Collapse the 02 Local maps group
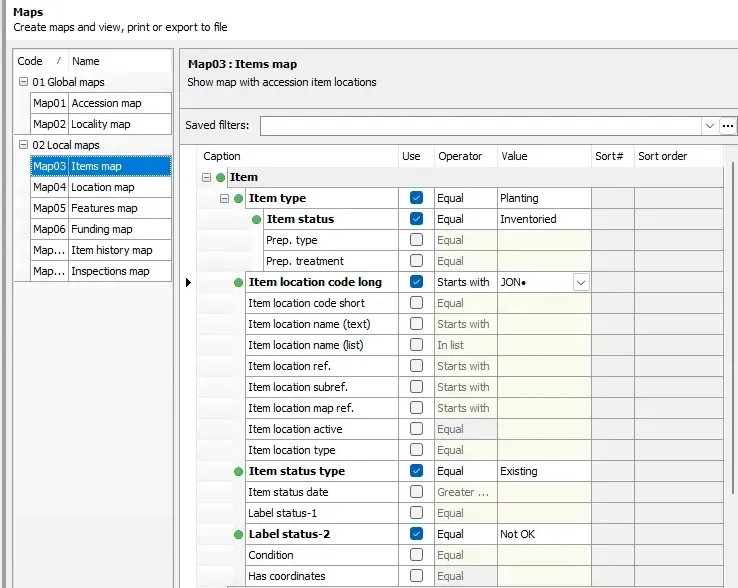The image size is (738, 588). click(x=23, y=145)
